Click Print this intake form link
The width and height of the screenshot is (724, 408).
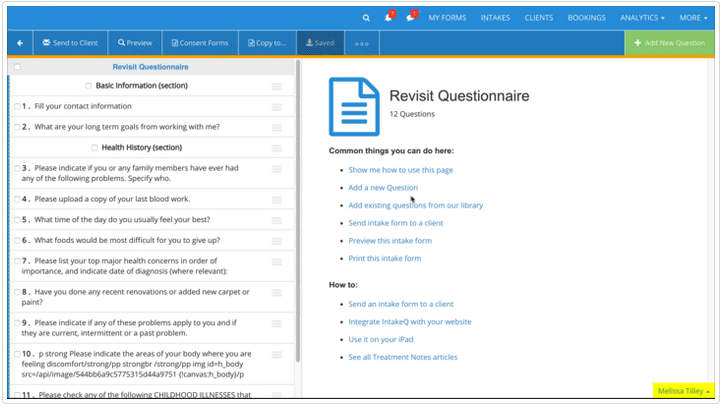385,258
